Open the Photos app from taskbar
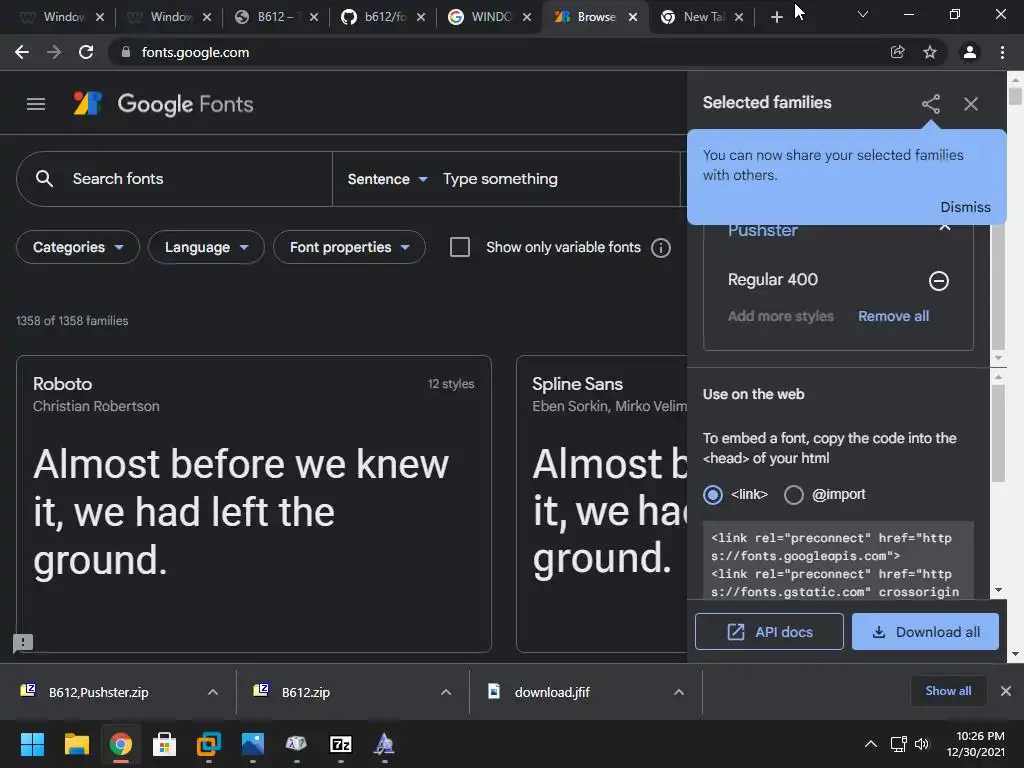 [253, 744]
